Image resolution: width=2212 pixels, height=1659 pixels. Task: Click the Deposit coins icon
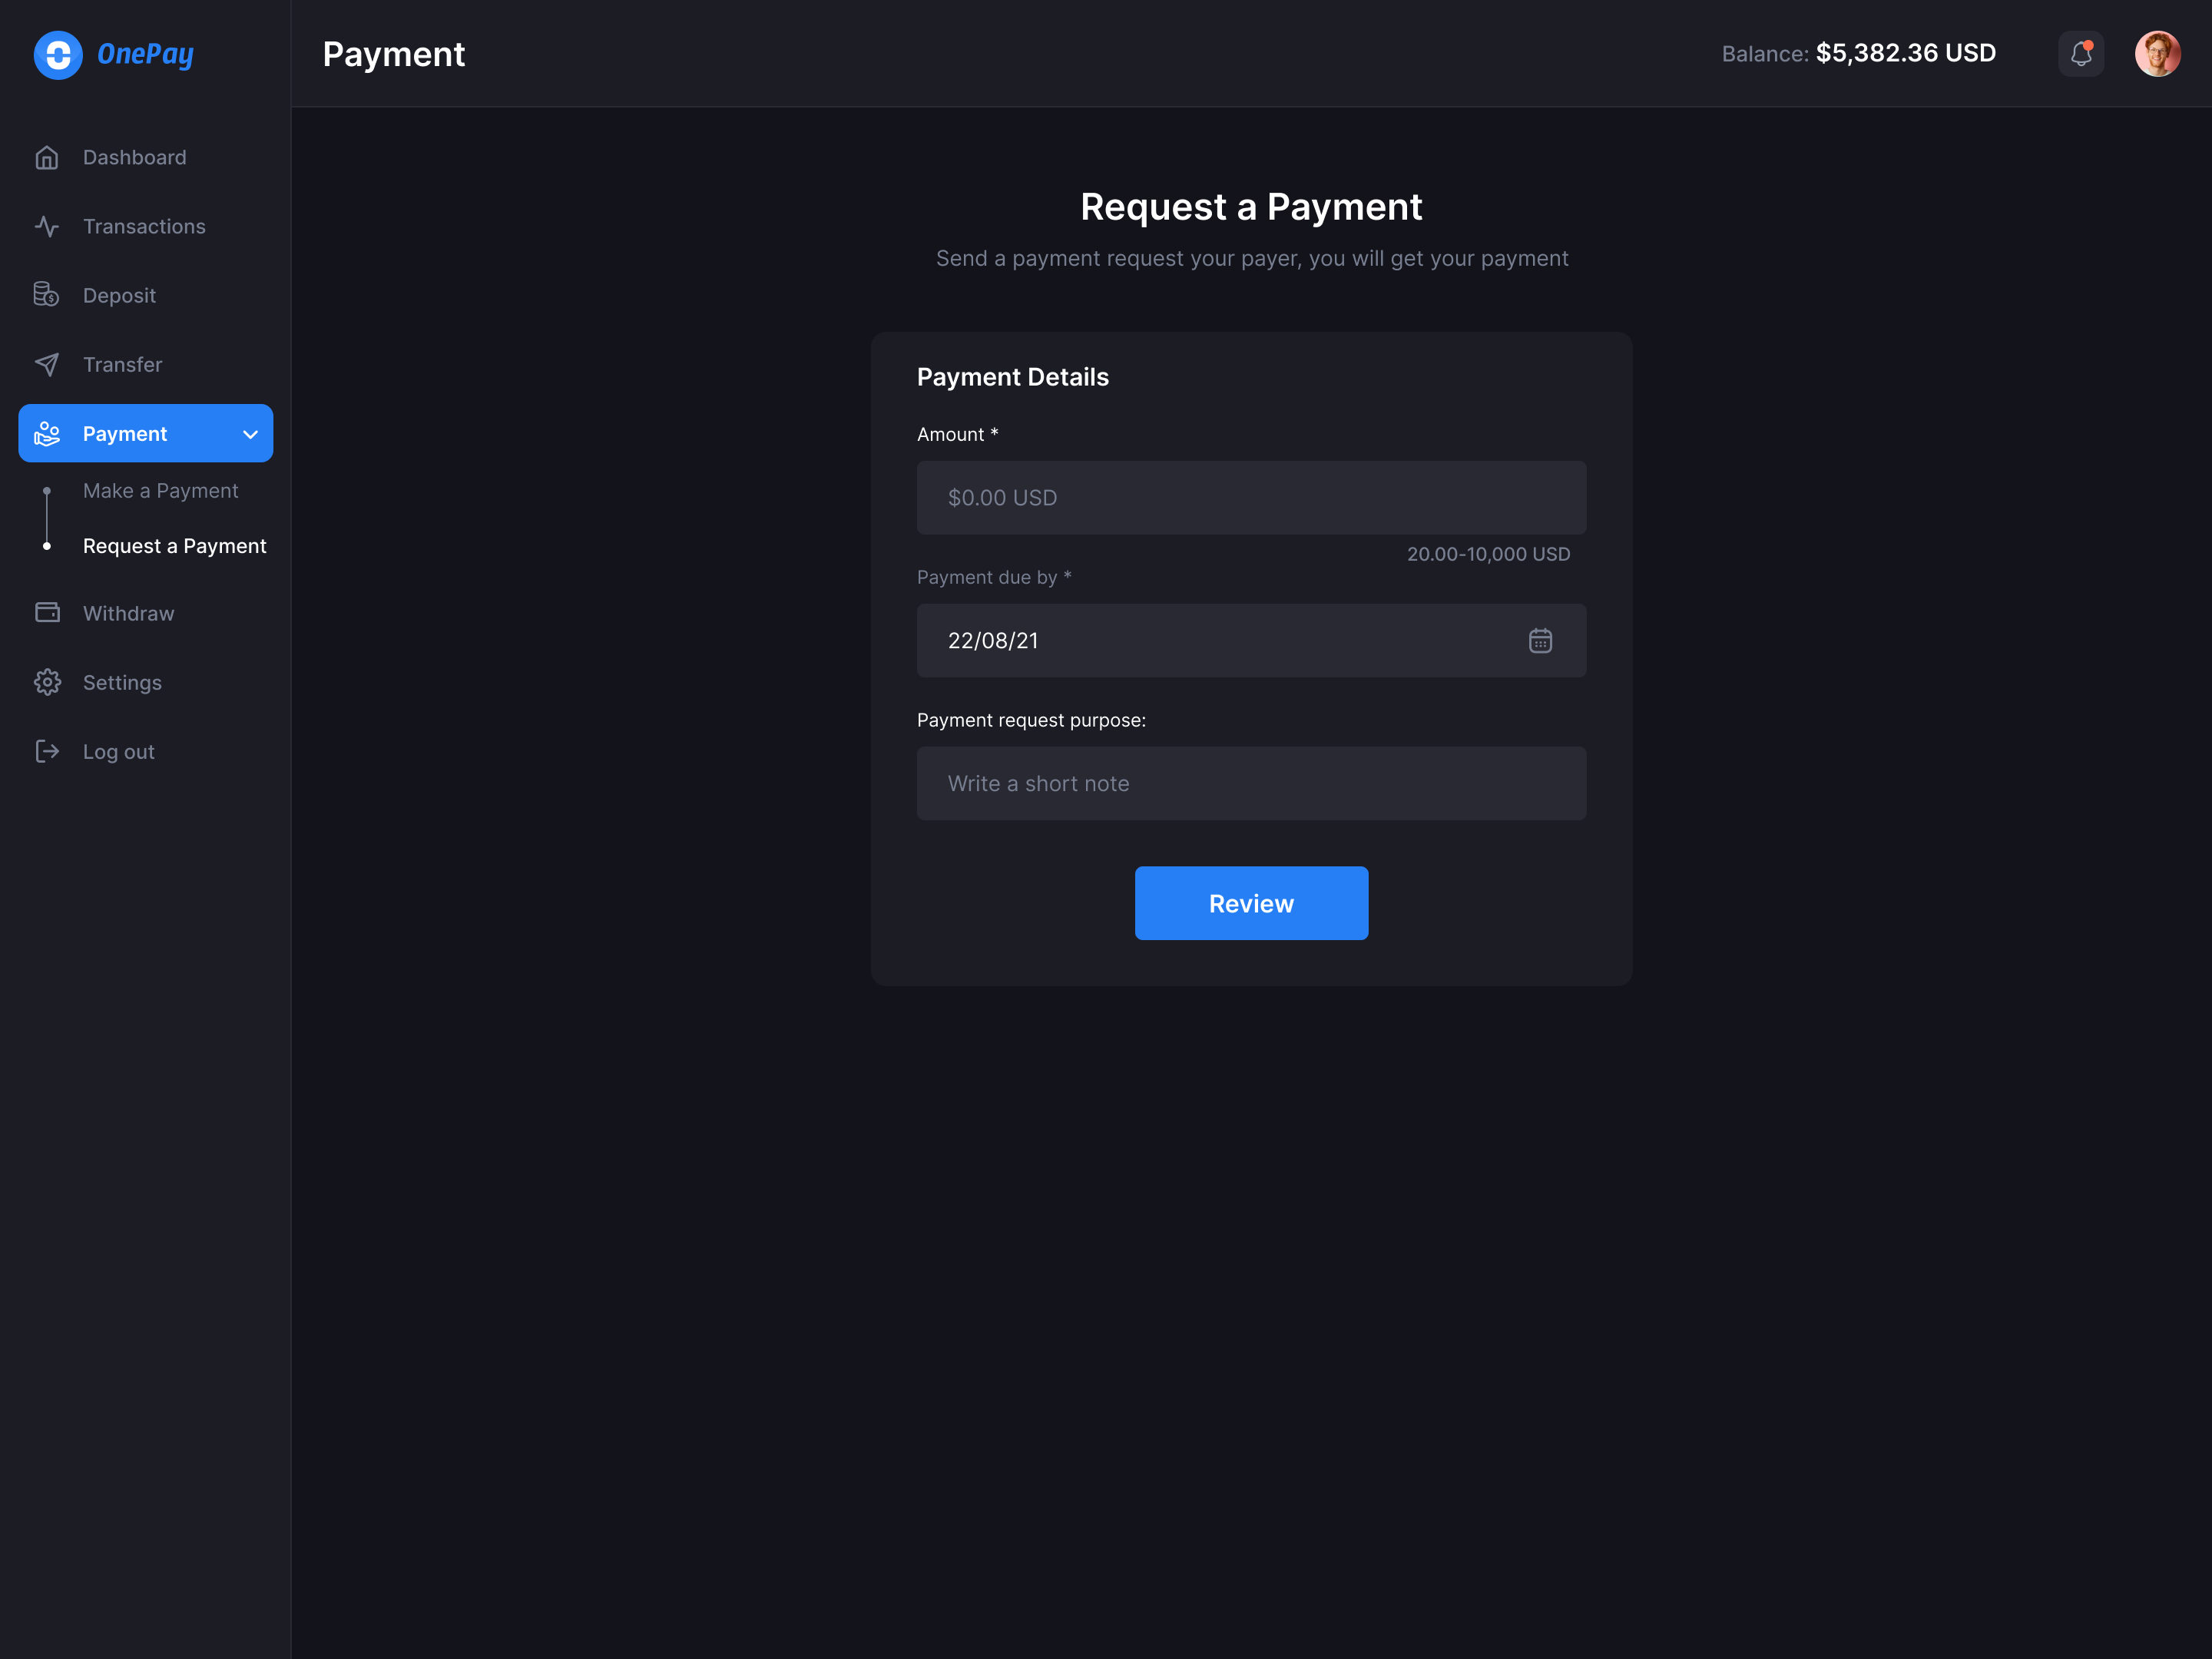[47, 295]
